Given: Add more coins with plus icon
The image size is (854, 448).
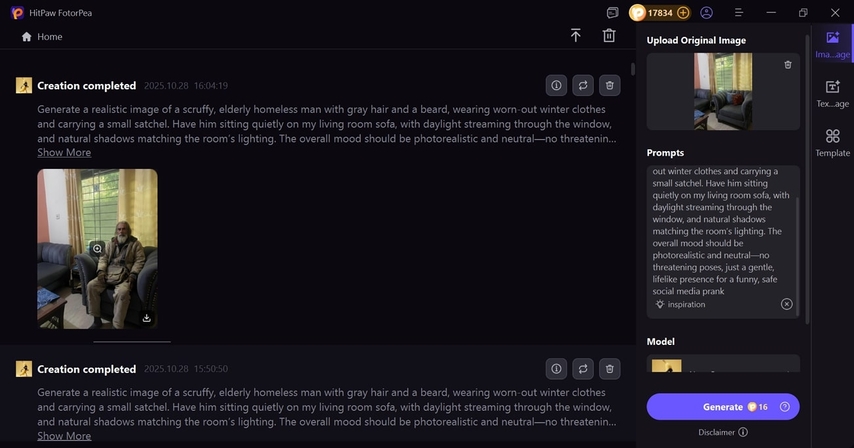Looking at the screenshot, I should click(683, 13).
